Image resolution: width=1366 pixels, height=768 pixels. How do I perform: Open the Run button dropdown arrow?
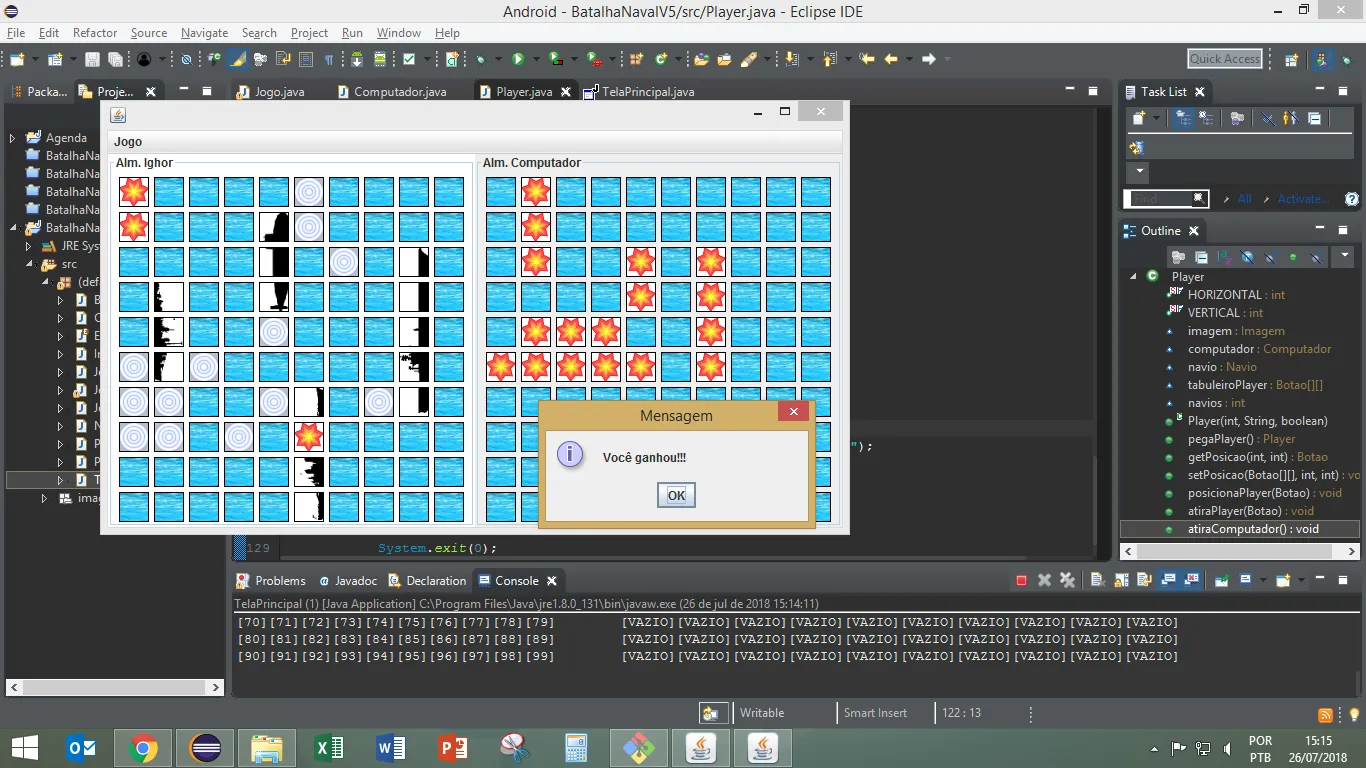(535, 60)
